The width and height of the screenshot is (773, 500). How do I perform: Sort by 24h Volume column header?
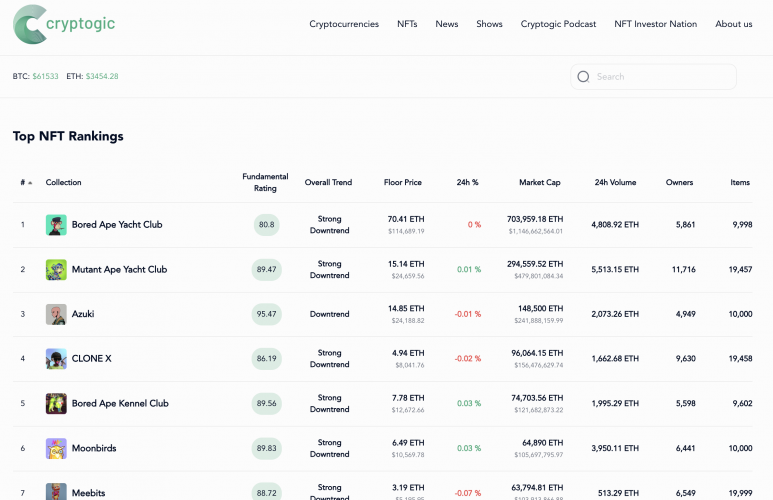tap(615, 182)
